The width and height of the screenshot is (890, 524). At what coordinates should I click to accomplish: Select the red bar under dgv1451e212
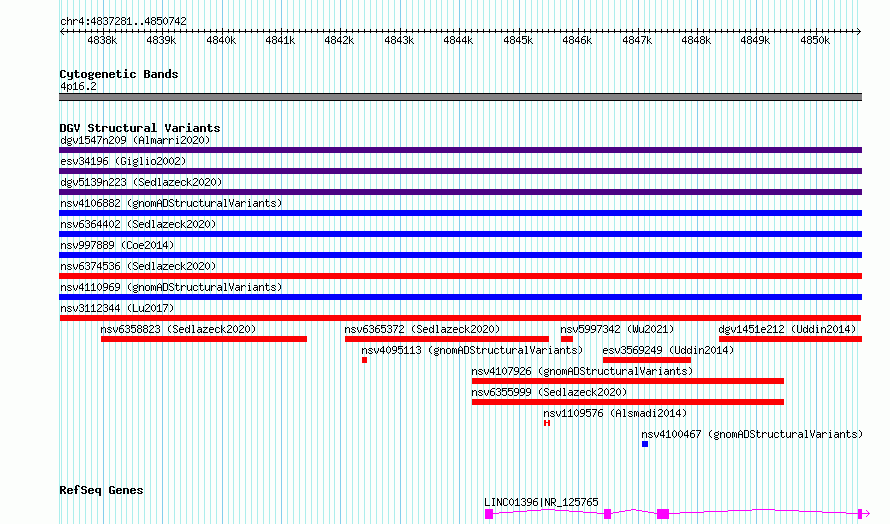click(790, 339)
